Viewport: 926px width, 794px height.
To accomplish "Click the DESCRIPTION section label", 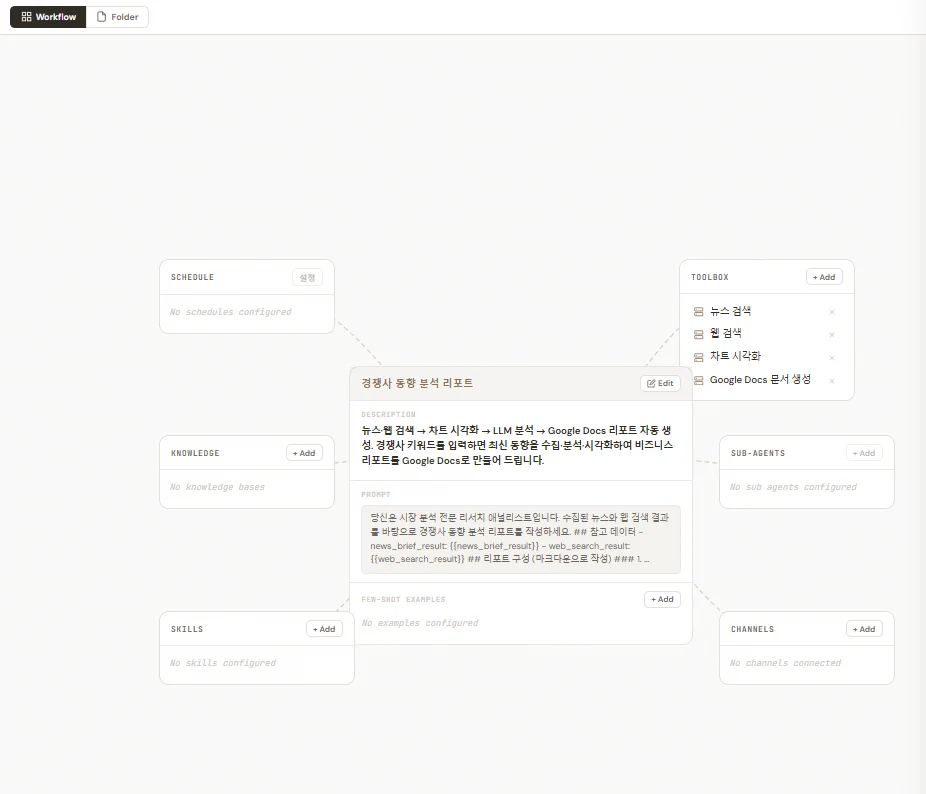I will [388, 414].
